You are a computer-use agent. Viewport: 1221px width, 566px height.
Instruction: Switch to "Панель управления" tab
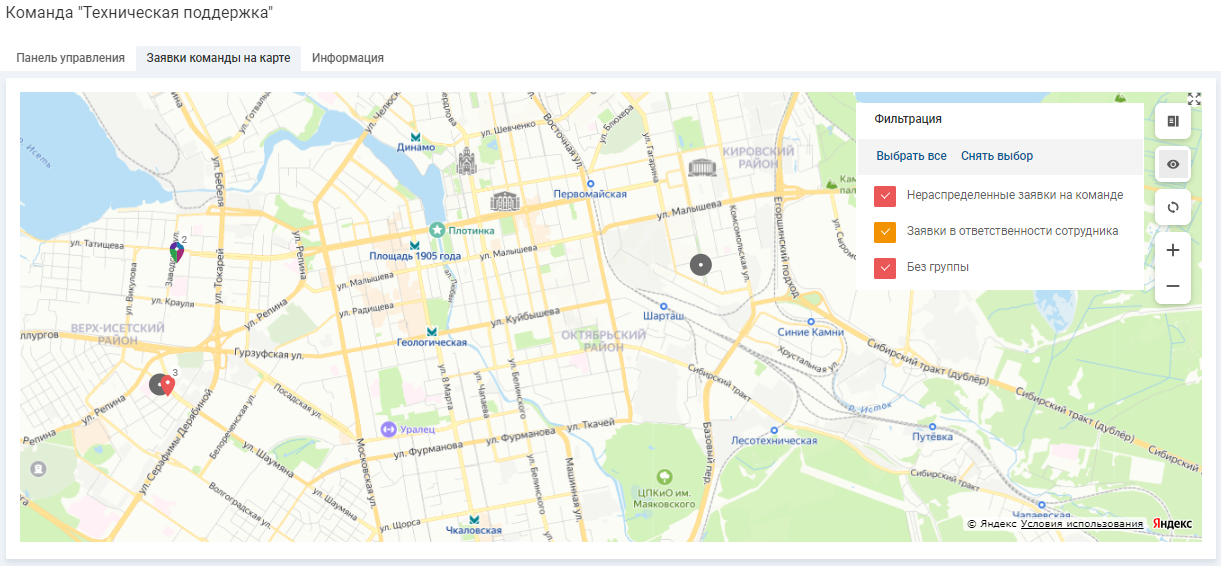coord(70,58)
